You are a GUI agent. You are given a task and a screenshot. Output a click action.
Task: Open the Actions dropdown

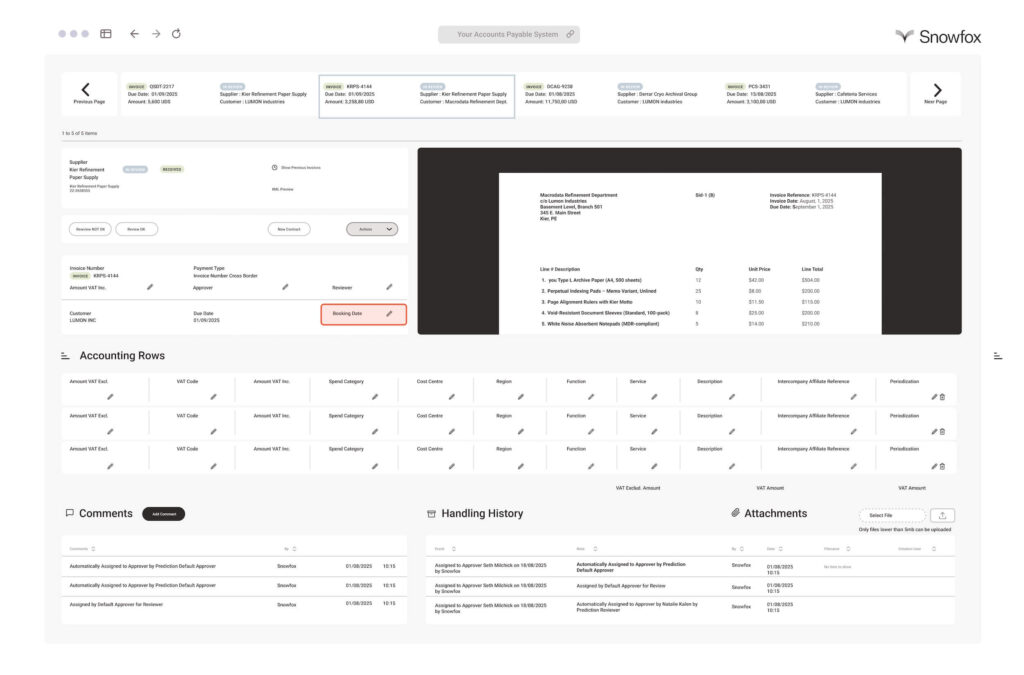click(x=372, y=229)
